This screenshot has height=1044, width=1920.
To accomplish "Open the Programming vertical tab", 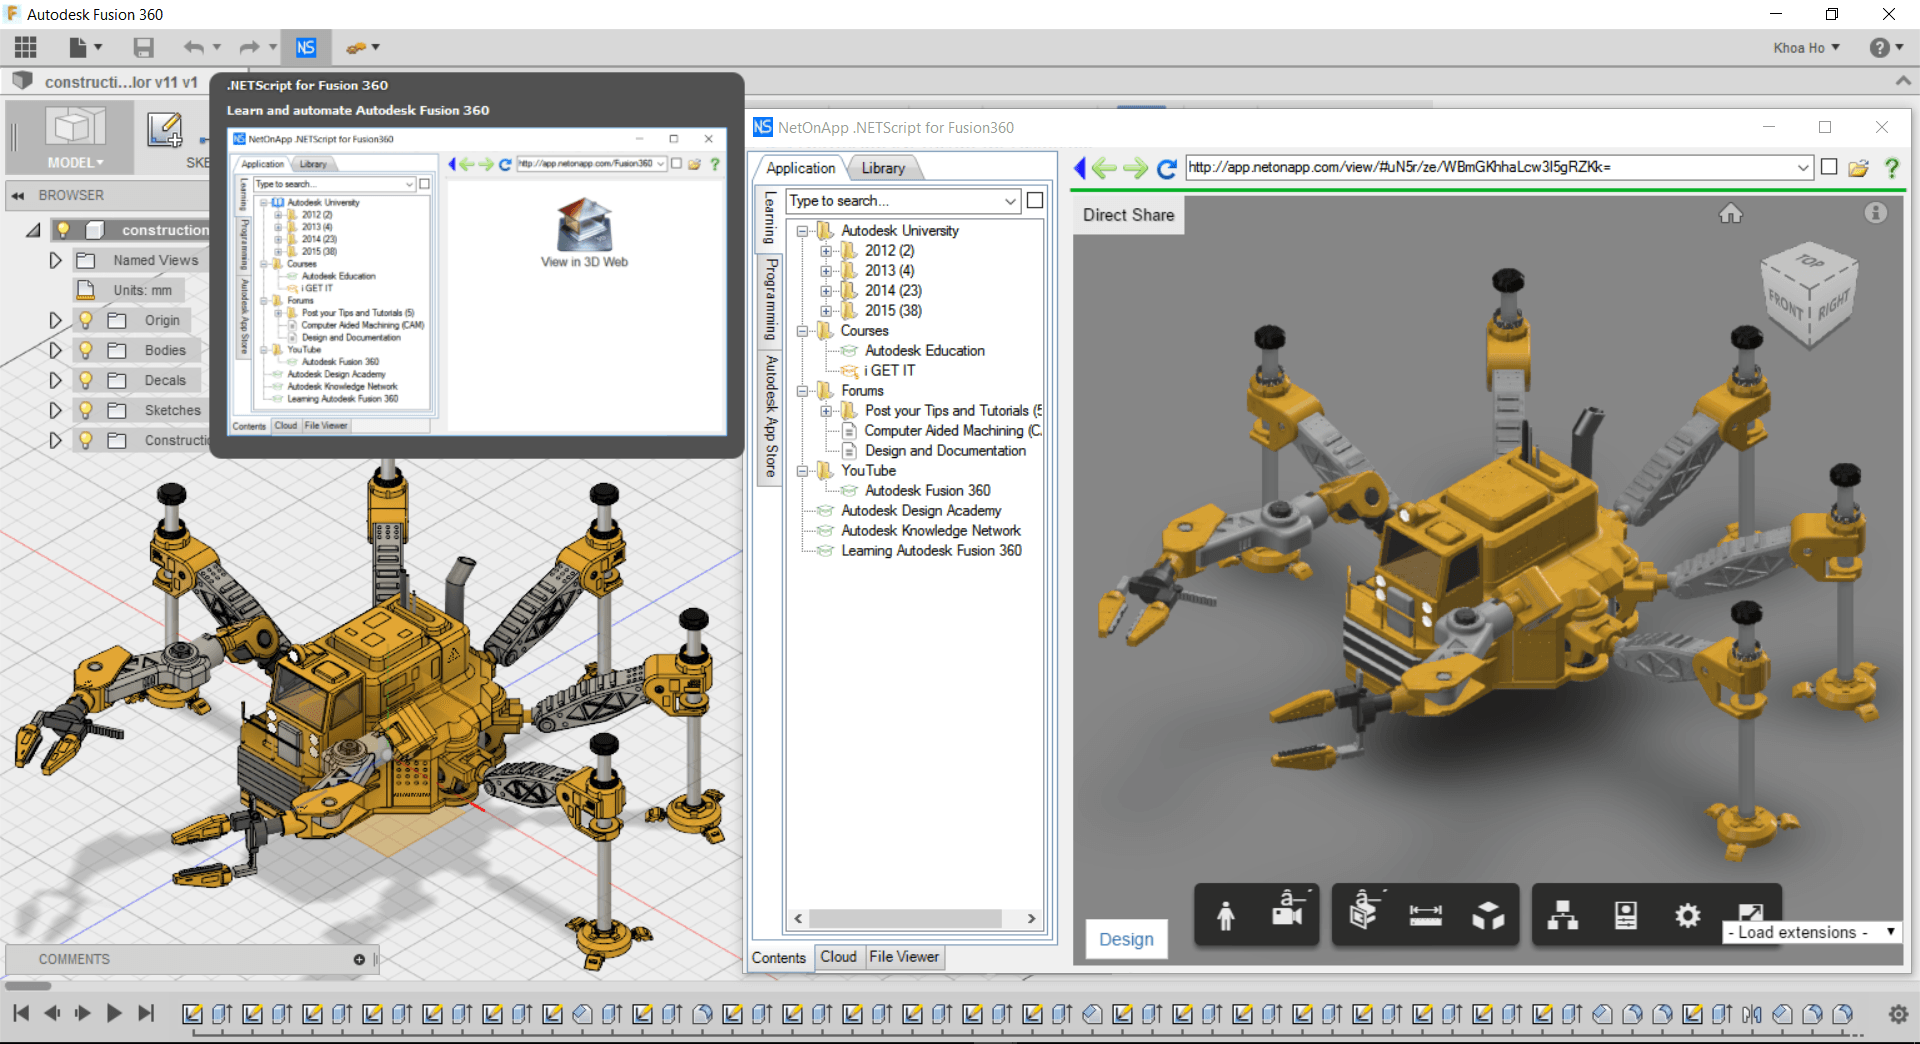I will pos(770,299).
